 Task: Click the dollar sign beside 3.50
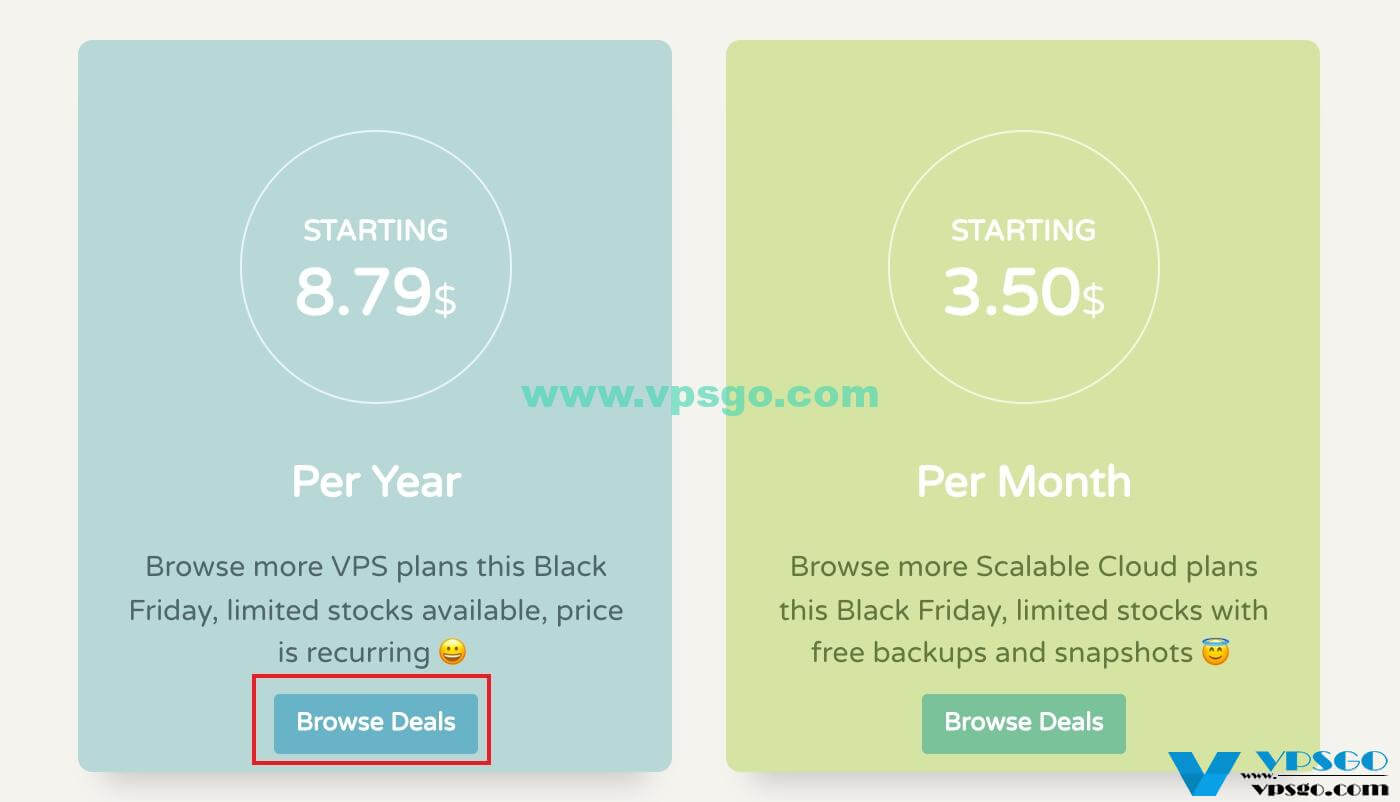[x=1093, y=299]
